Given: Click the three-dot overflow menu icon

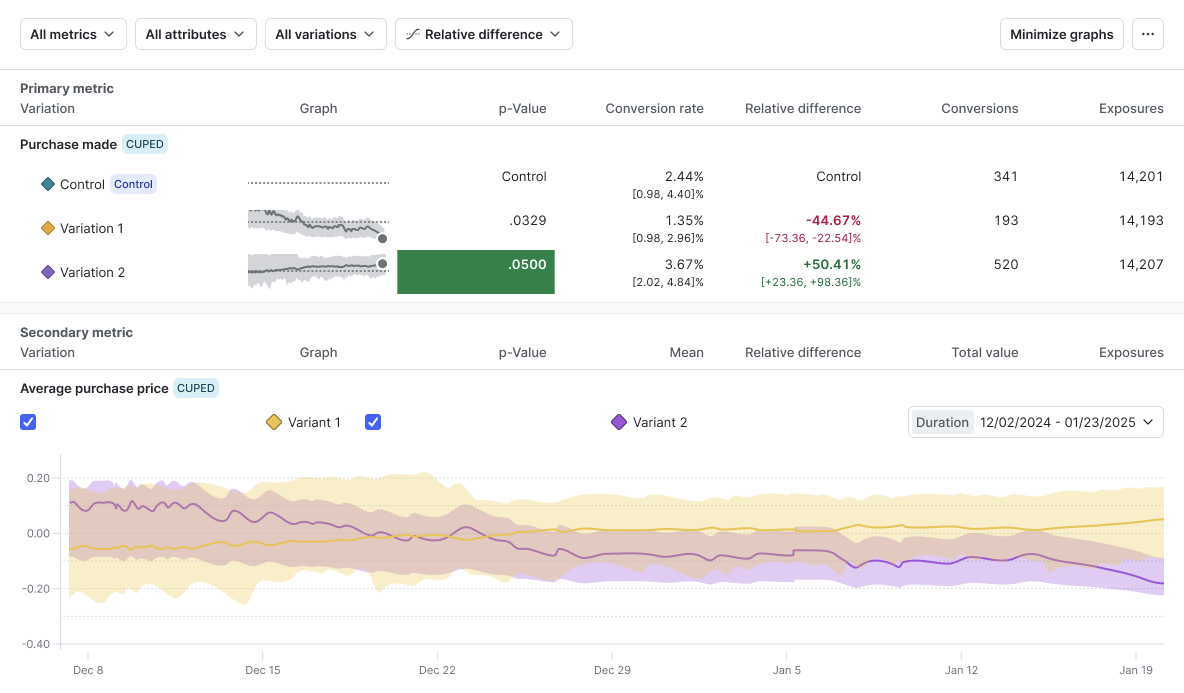Looking at the screenshot, I should pyautogui.click(x=1147, y=33).
